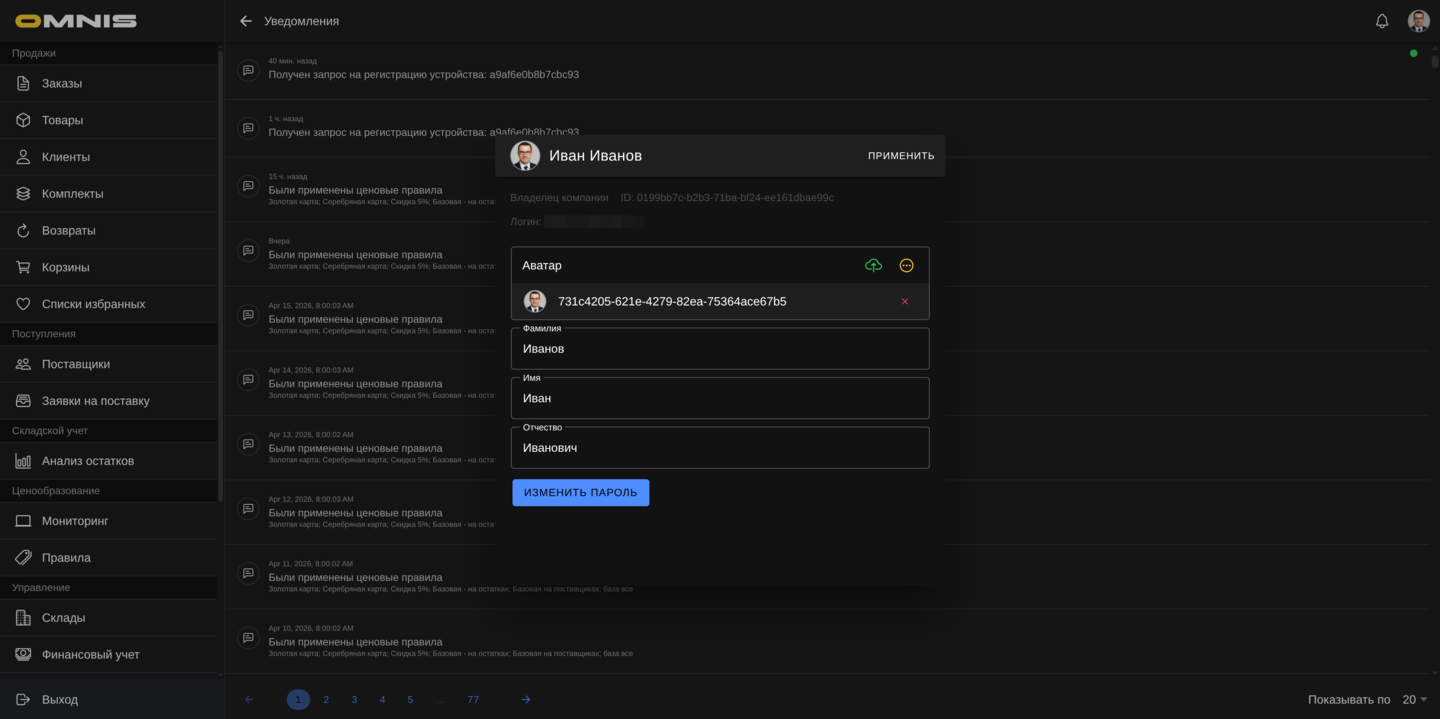Click the upload avatar cloud icon
Image resolution: width=1440 pixels, height=719 pixels.
[873, 265]
